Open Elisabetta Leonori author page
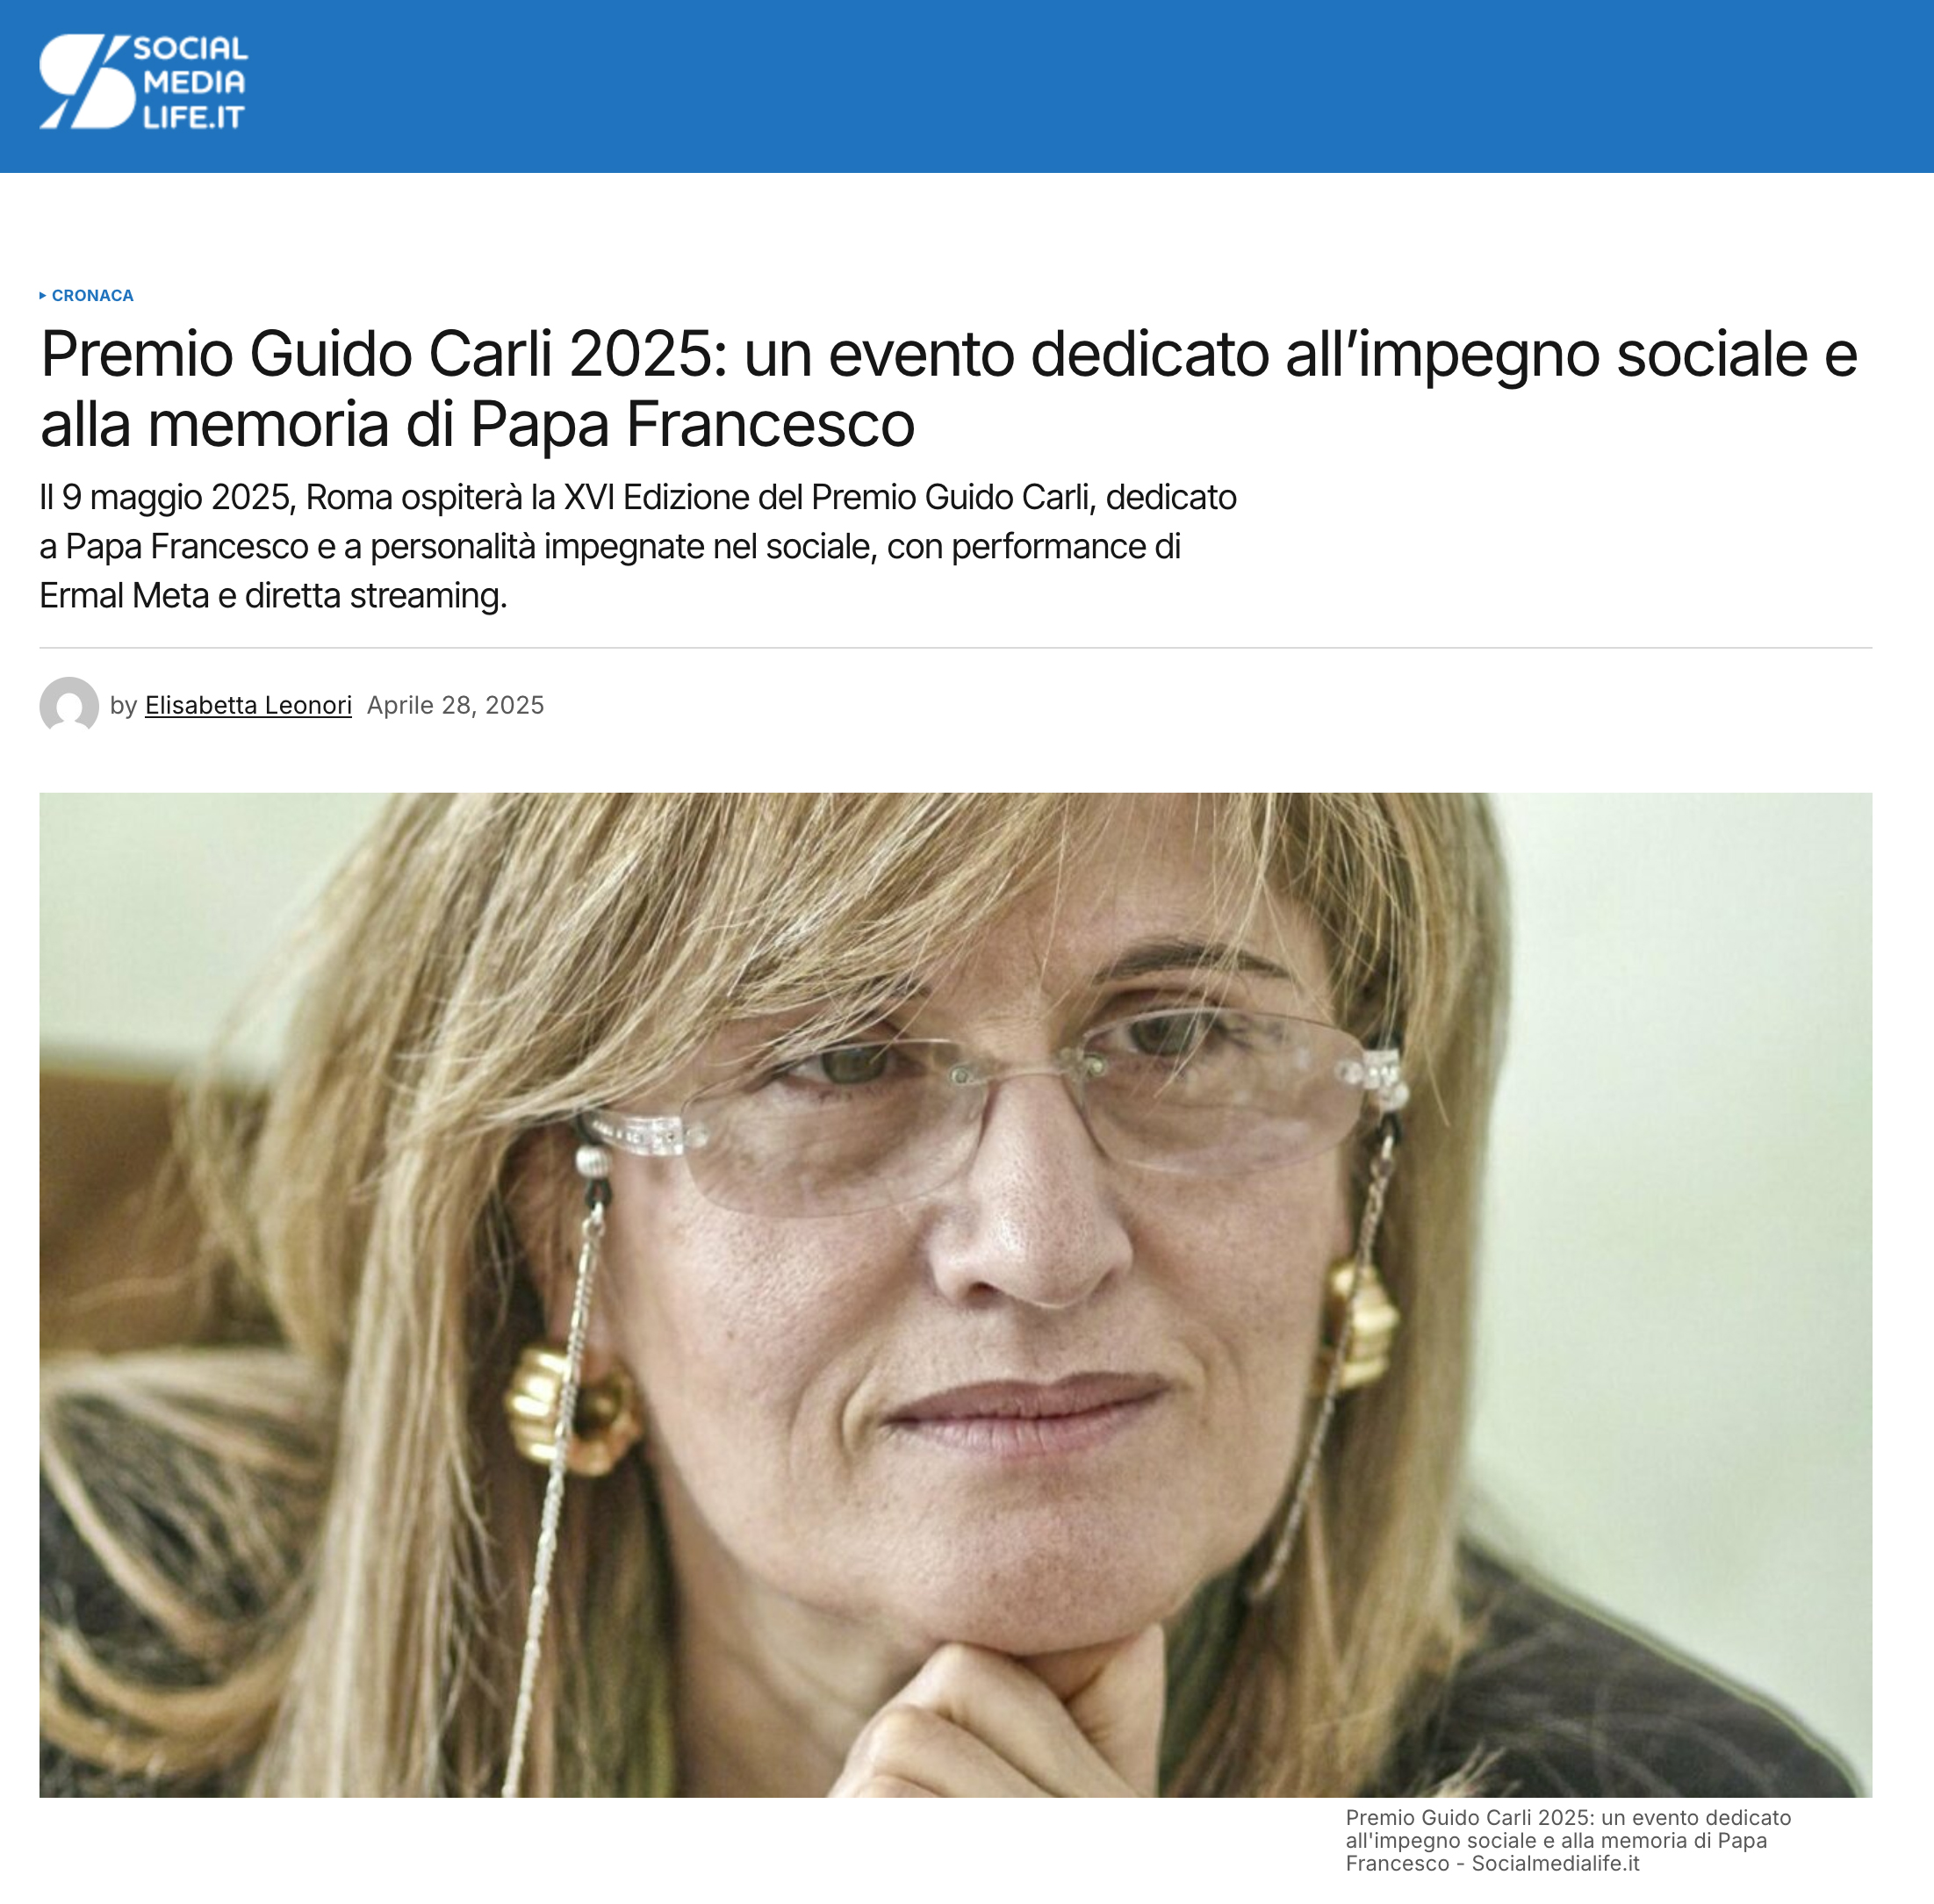The height and width of the screenshot is (1904, 1934). pyautogui.click(x=248, y=705)
